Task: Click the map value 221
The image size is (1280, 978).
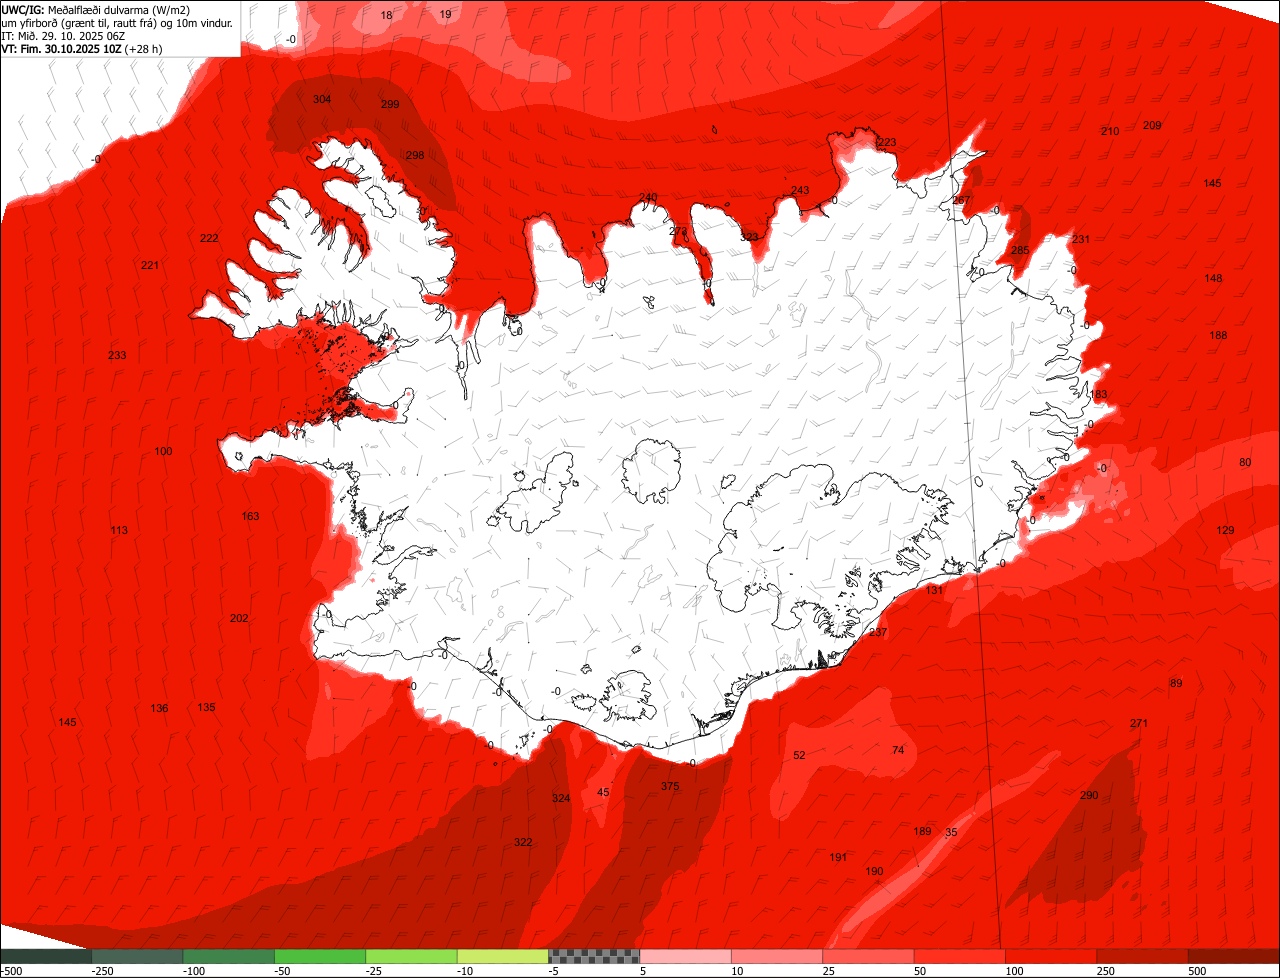Action: 150,265
